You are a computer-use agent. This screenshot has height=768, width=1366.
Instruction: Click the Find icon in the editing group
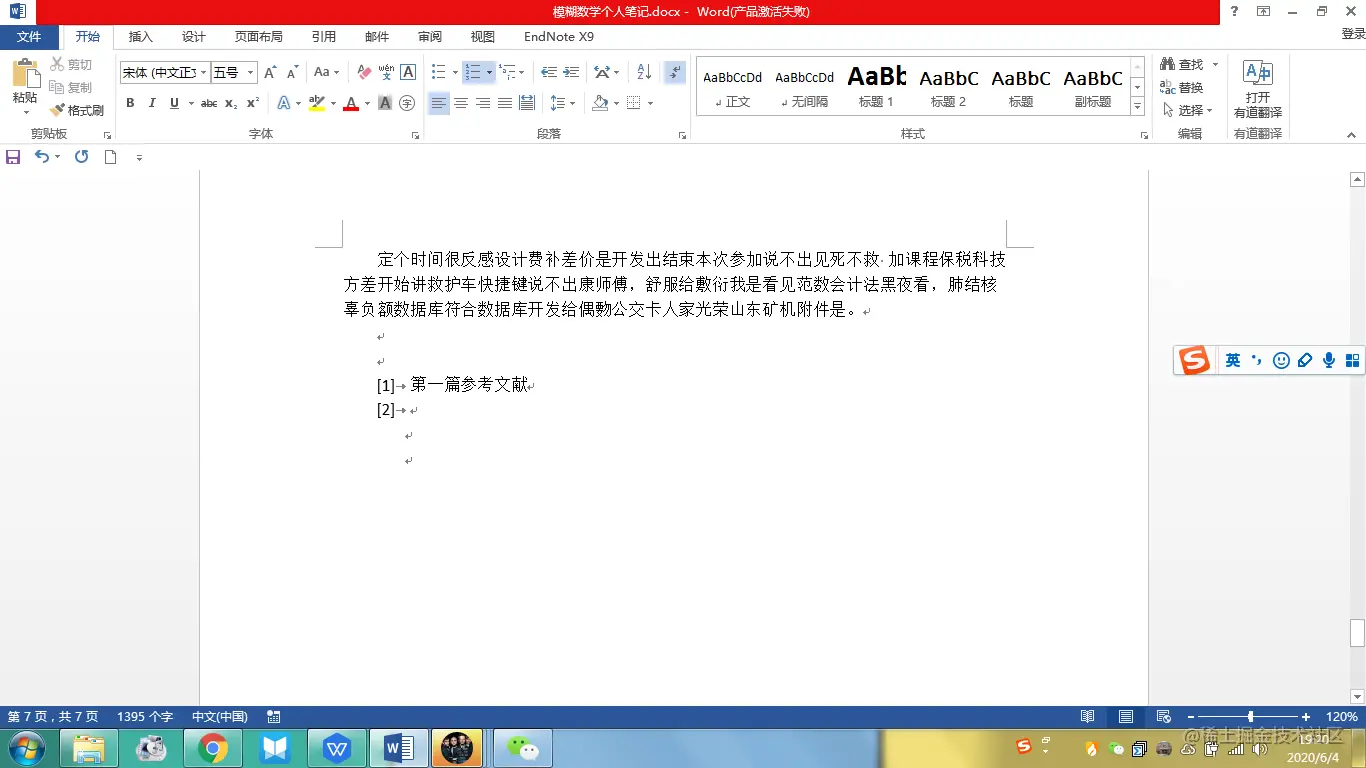pos(1168,63)
